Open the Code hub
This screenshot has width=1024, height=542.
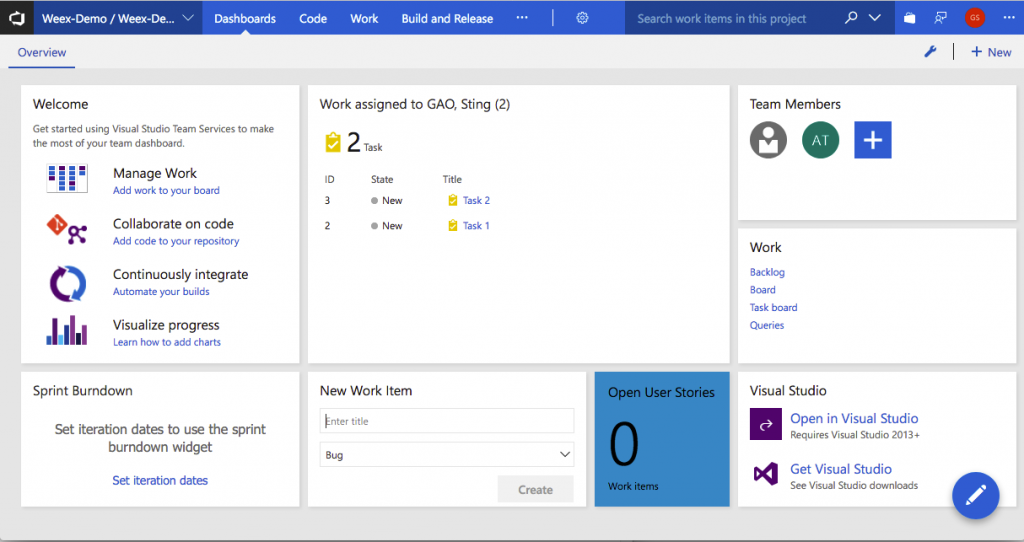click(313, 18)
